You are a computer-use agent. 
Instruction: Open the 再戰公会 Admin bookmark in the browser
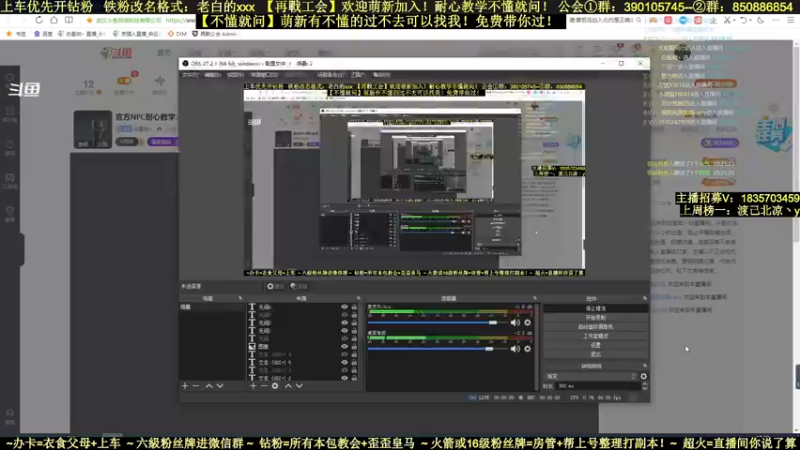coord(215,34)
